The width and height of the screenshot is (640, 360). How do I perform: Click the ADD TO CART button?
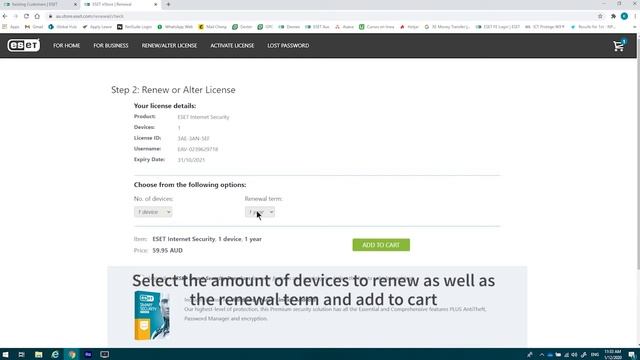pyautogui.click(x=381, y=245)
